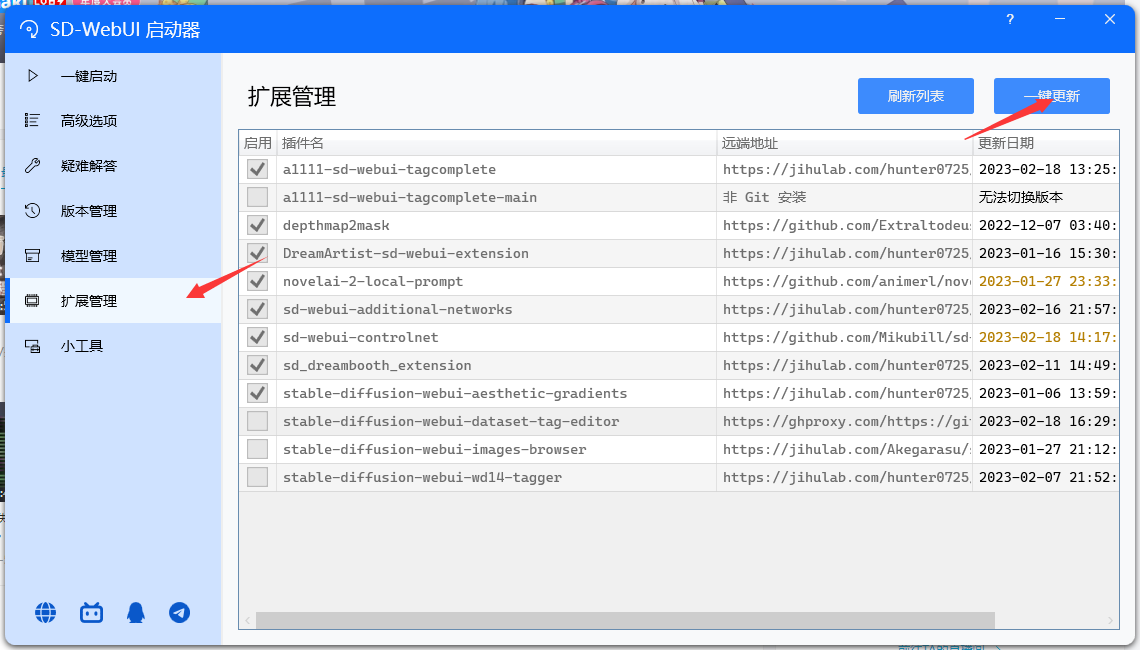Sort by the 插件名 column header
The height and width of the screenshot is (650, 1140).
[x=496, y=144]
